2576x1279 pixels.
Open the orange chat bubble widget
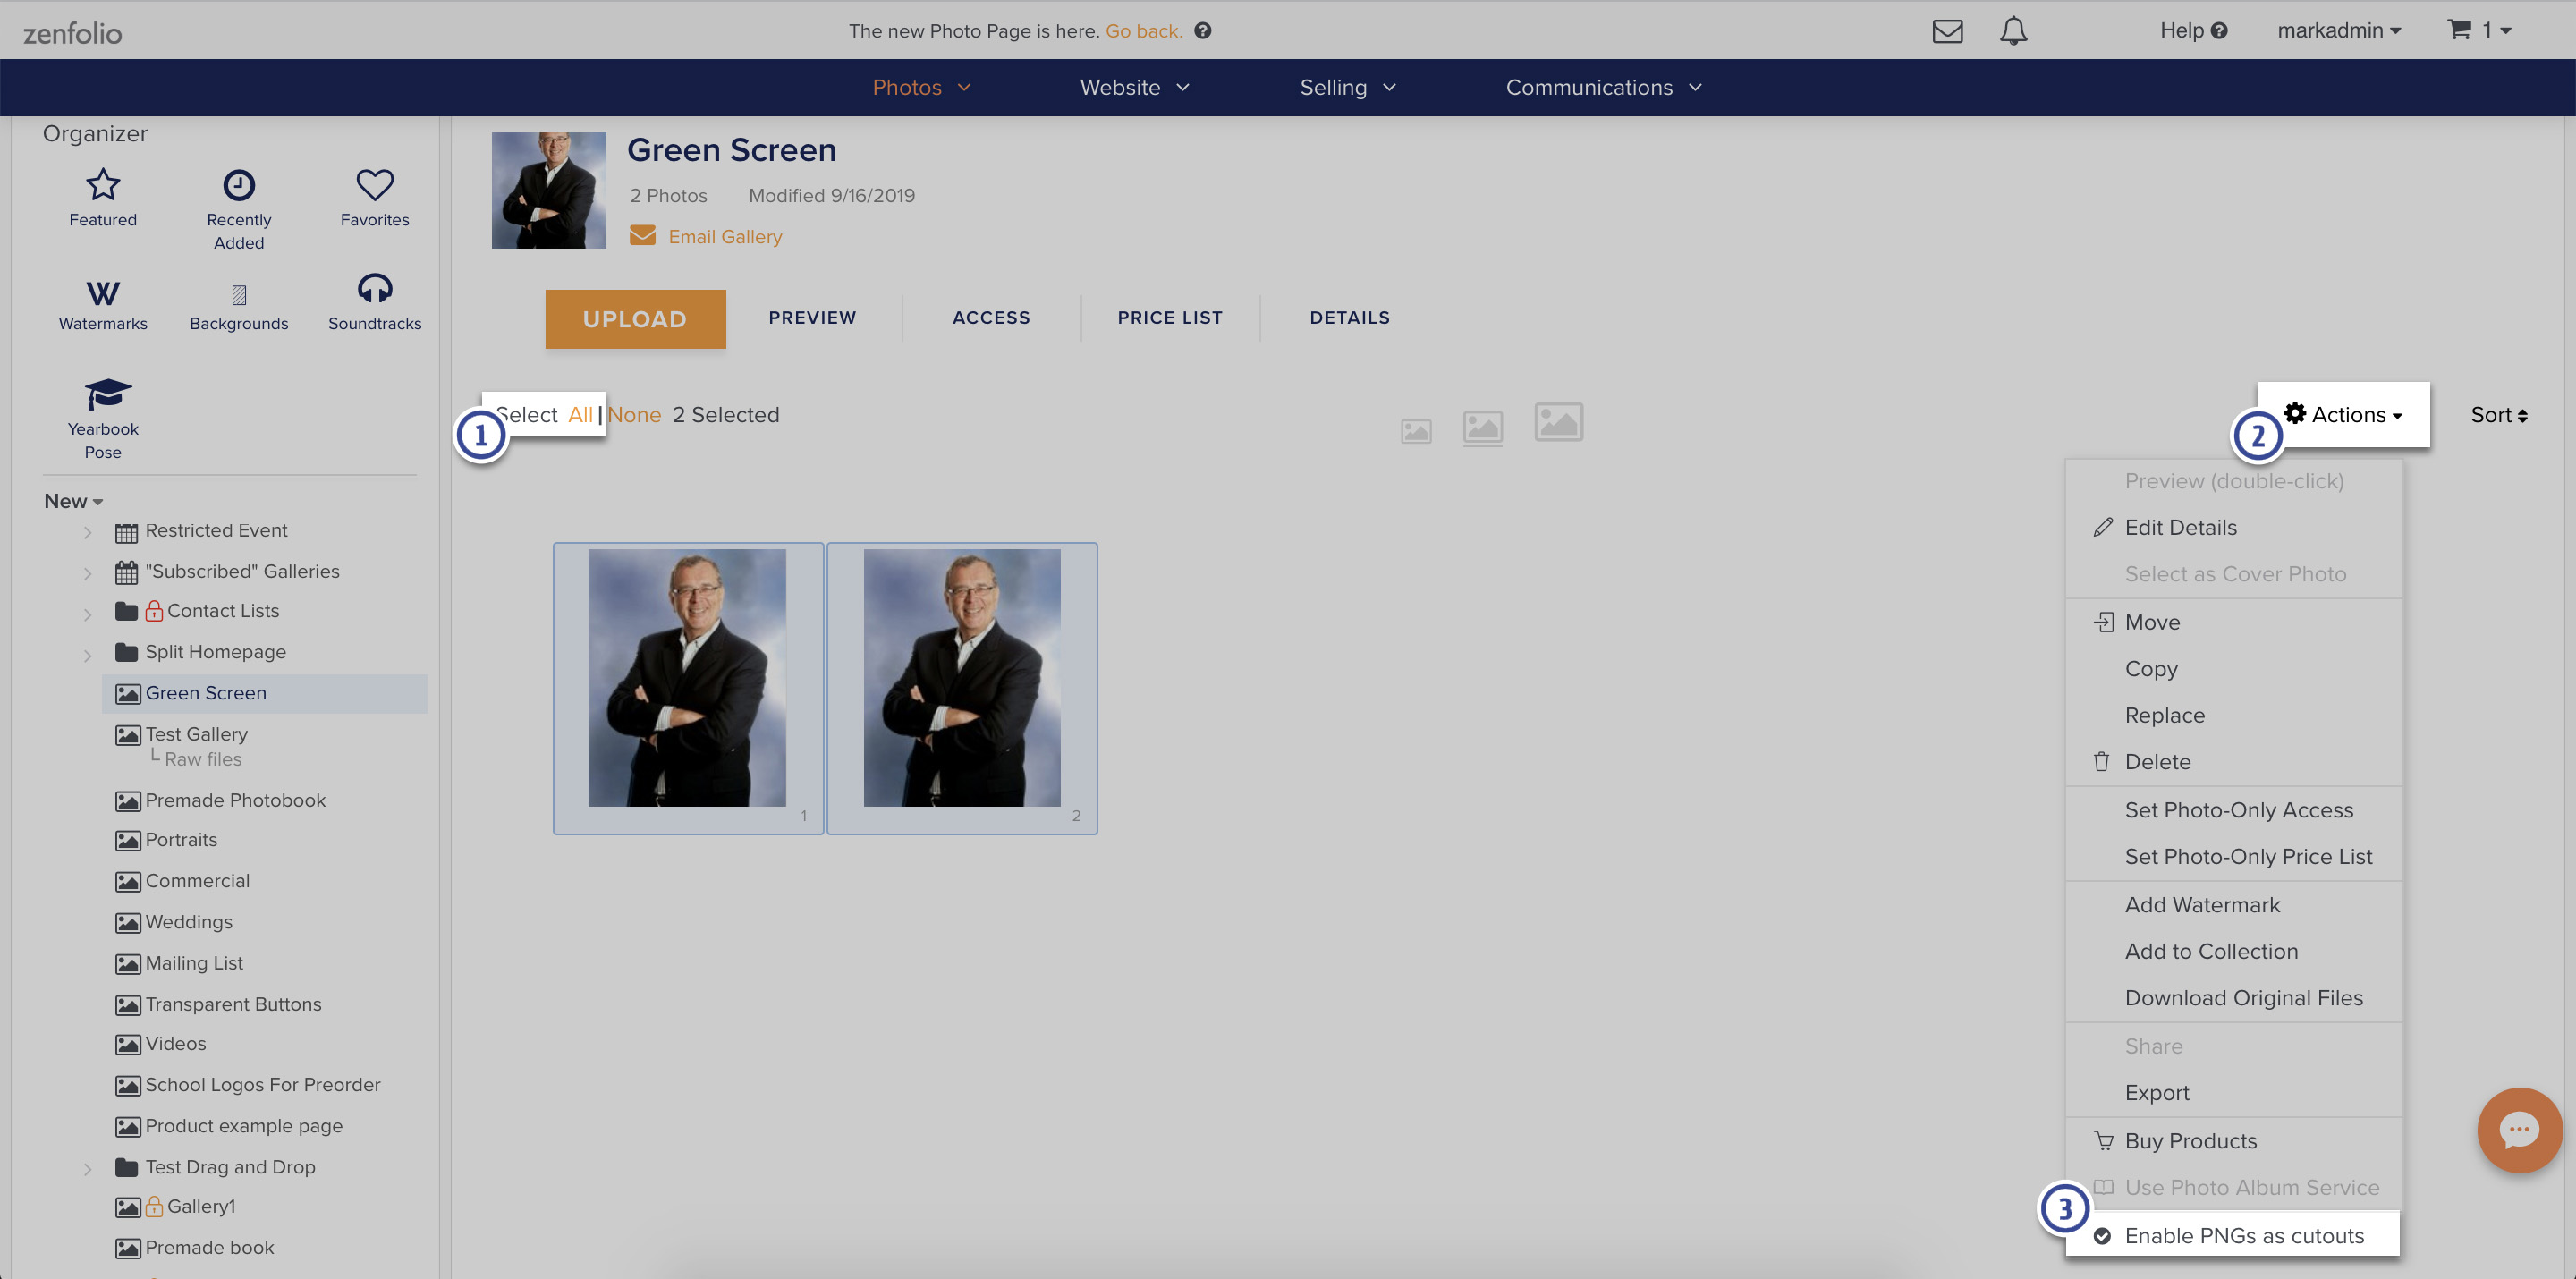[x=2518, y=1130]
